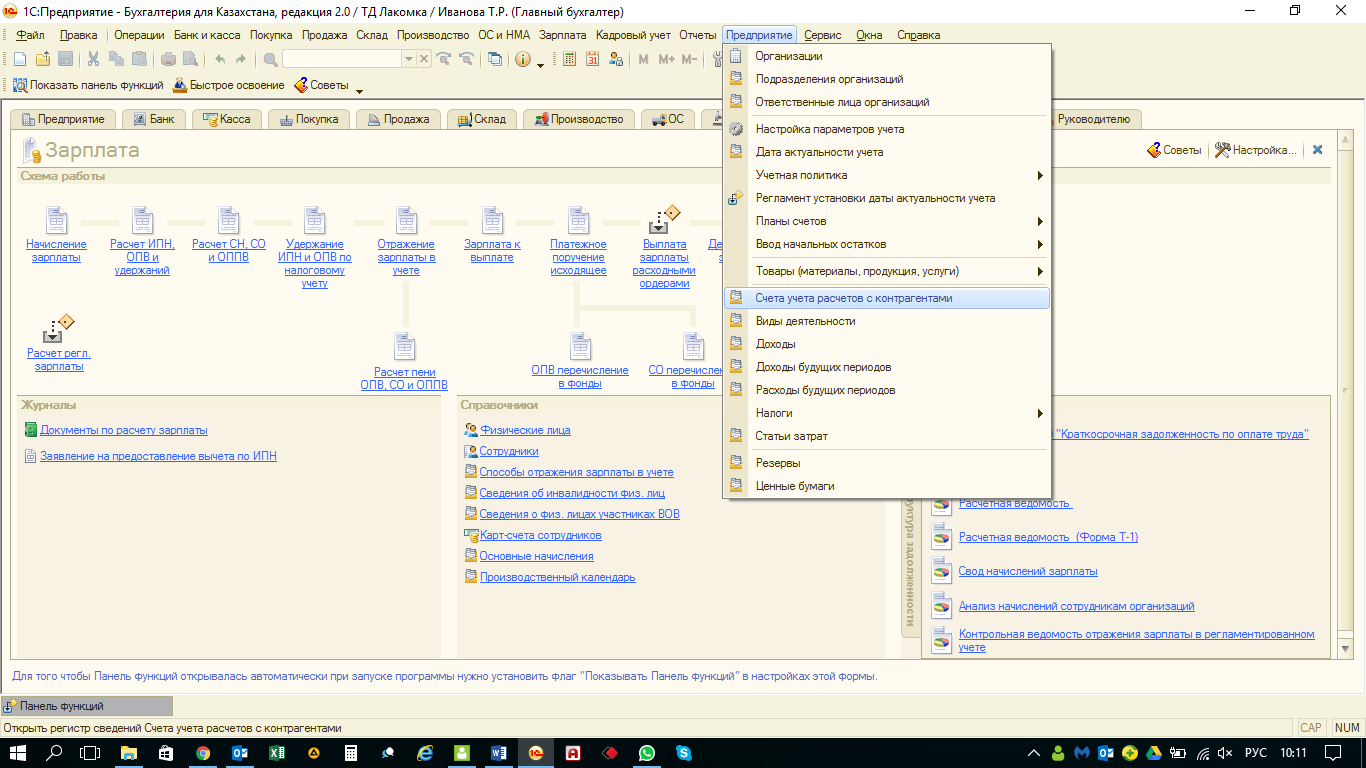
Task: Select Ценные бумаги menu entry
Action: (x=886, y=486)
